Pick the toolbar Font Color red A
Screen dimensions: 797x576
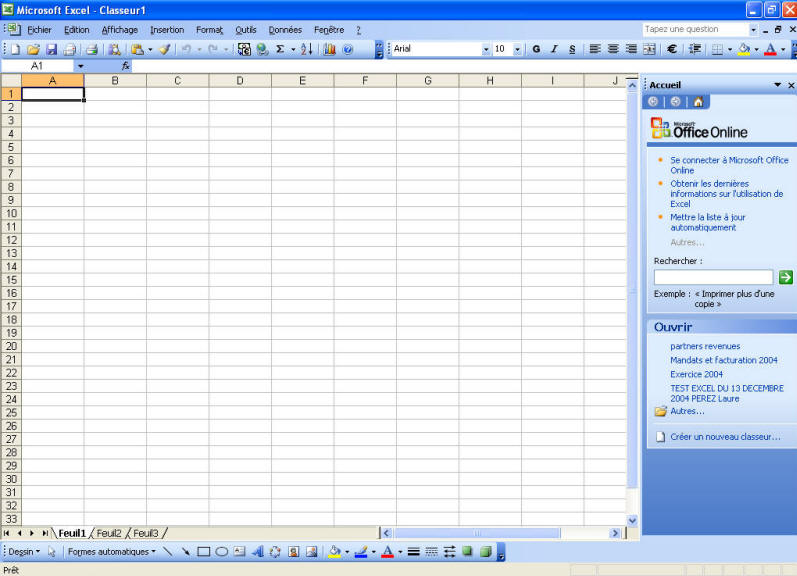(771, 49)
